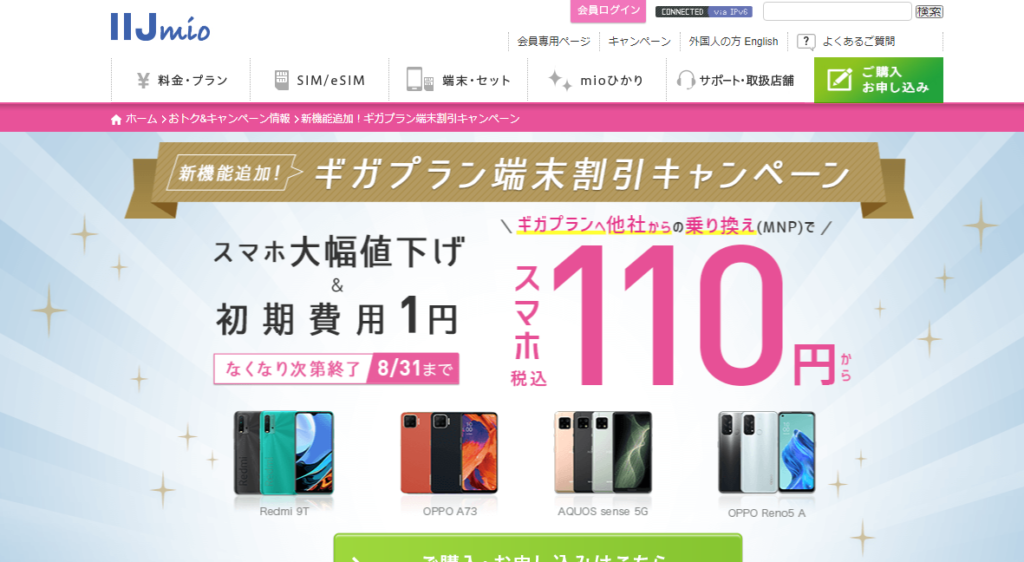The height and width of the screenshot is (562, 1024).
Task: Switch to 外国人の方 English page
Action: 733,41
